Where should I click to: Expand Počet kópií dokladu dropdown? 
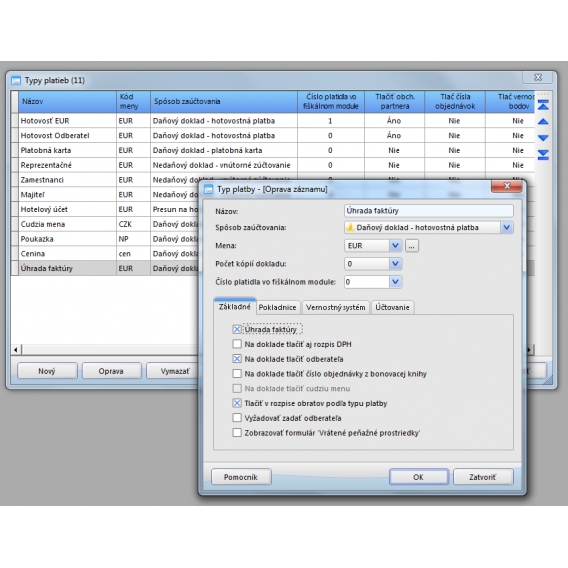point(395,264)
